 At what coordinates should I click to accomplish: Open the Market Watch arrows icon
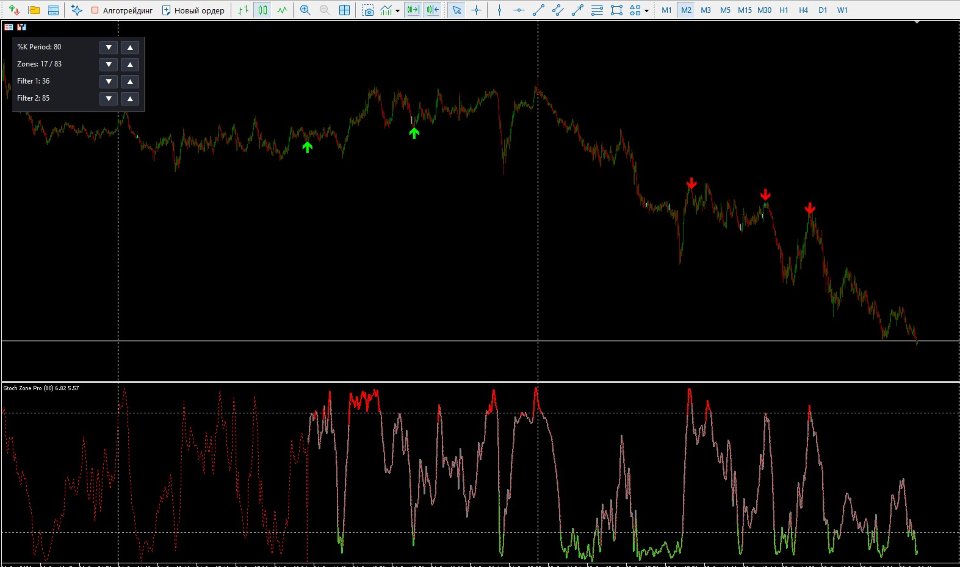[x=13, y=10]
